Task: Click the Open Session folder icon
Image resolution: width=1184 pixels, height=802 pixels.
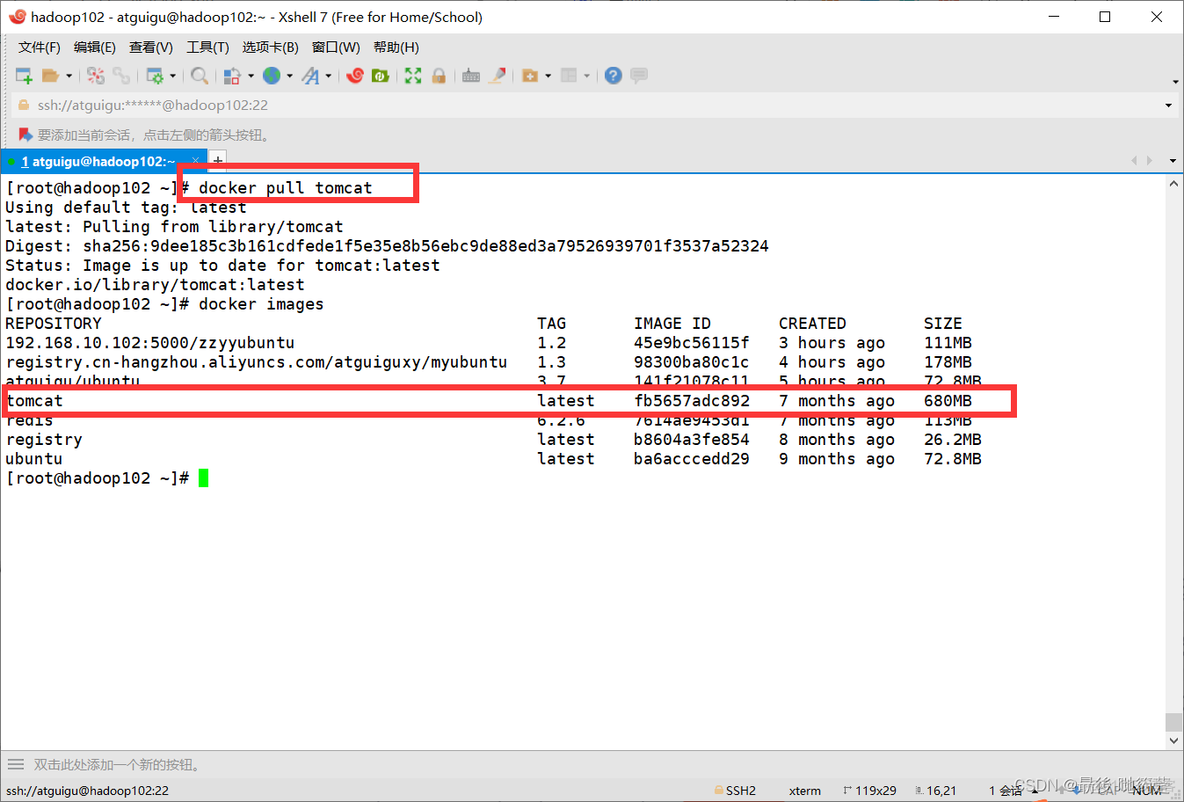Action: [51, 76]
